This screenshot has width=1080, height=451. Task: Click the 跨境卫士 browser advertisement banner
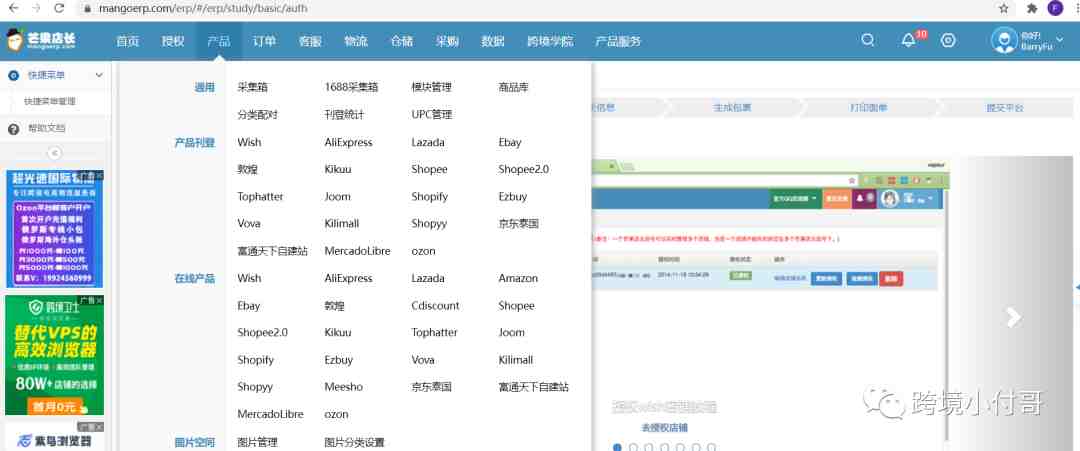click(x=55, y=355)
